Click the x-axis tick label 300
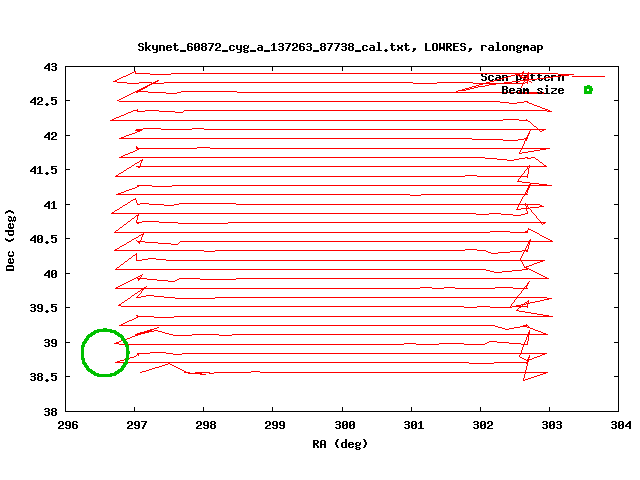 344,425
